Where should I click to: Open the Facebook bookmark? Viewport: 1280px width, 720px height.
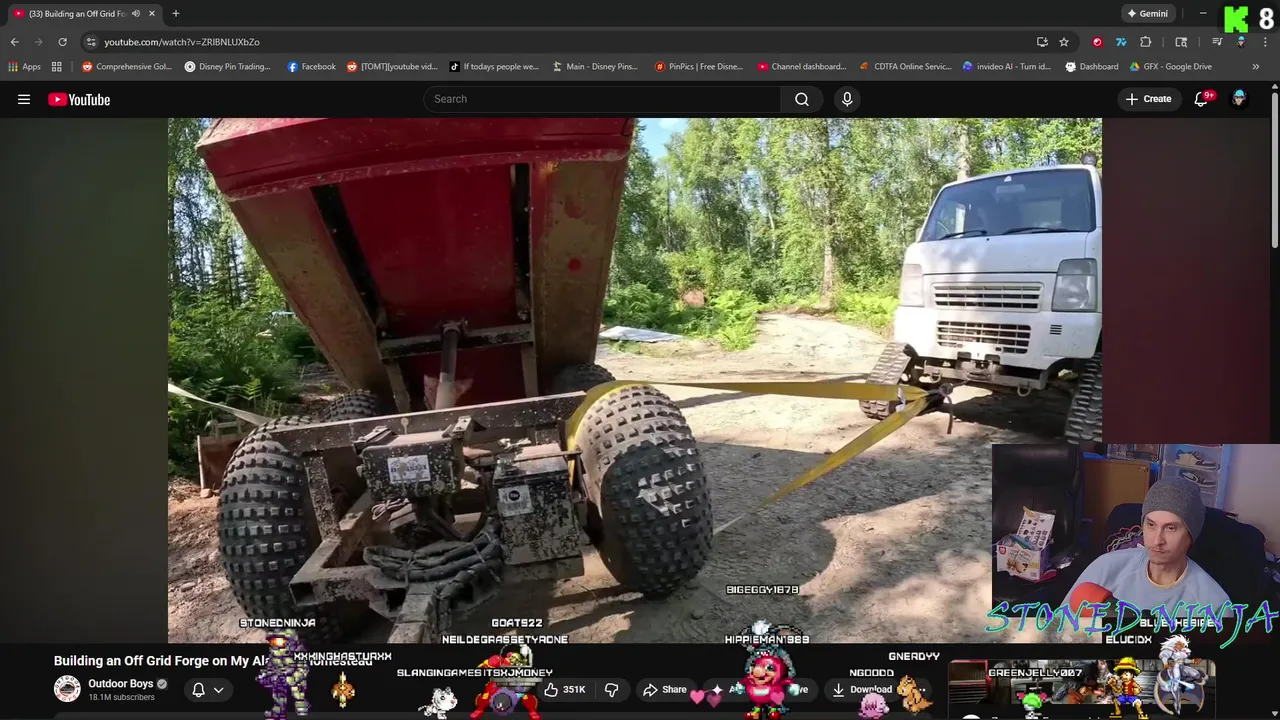[x=311, y=67]
